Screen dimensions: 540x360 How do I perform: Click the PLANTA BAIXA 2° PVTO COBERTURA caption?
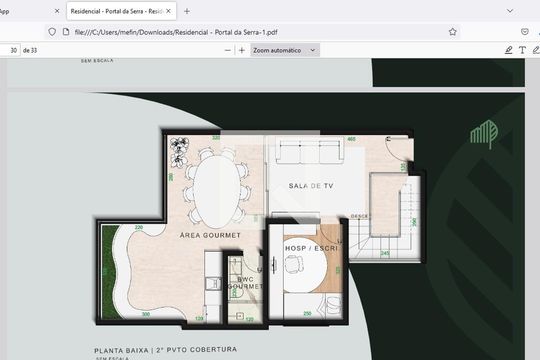tap(166, 350)
